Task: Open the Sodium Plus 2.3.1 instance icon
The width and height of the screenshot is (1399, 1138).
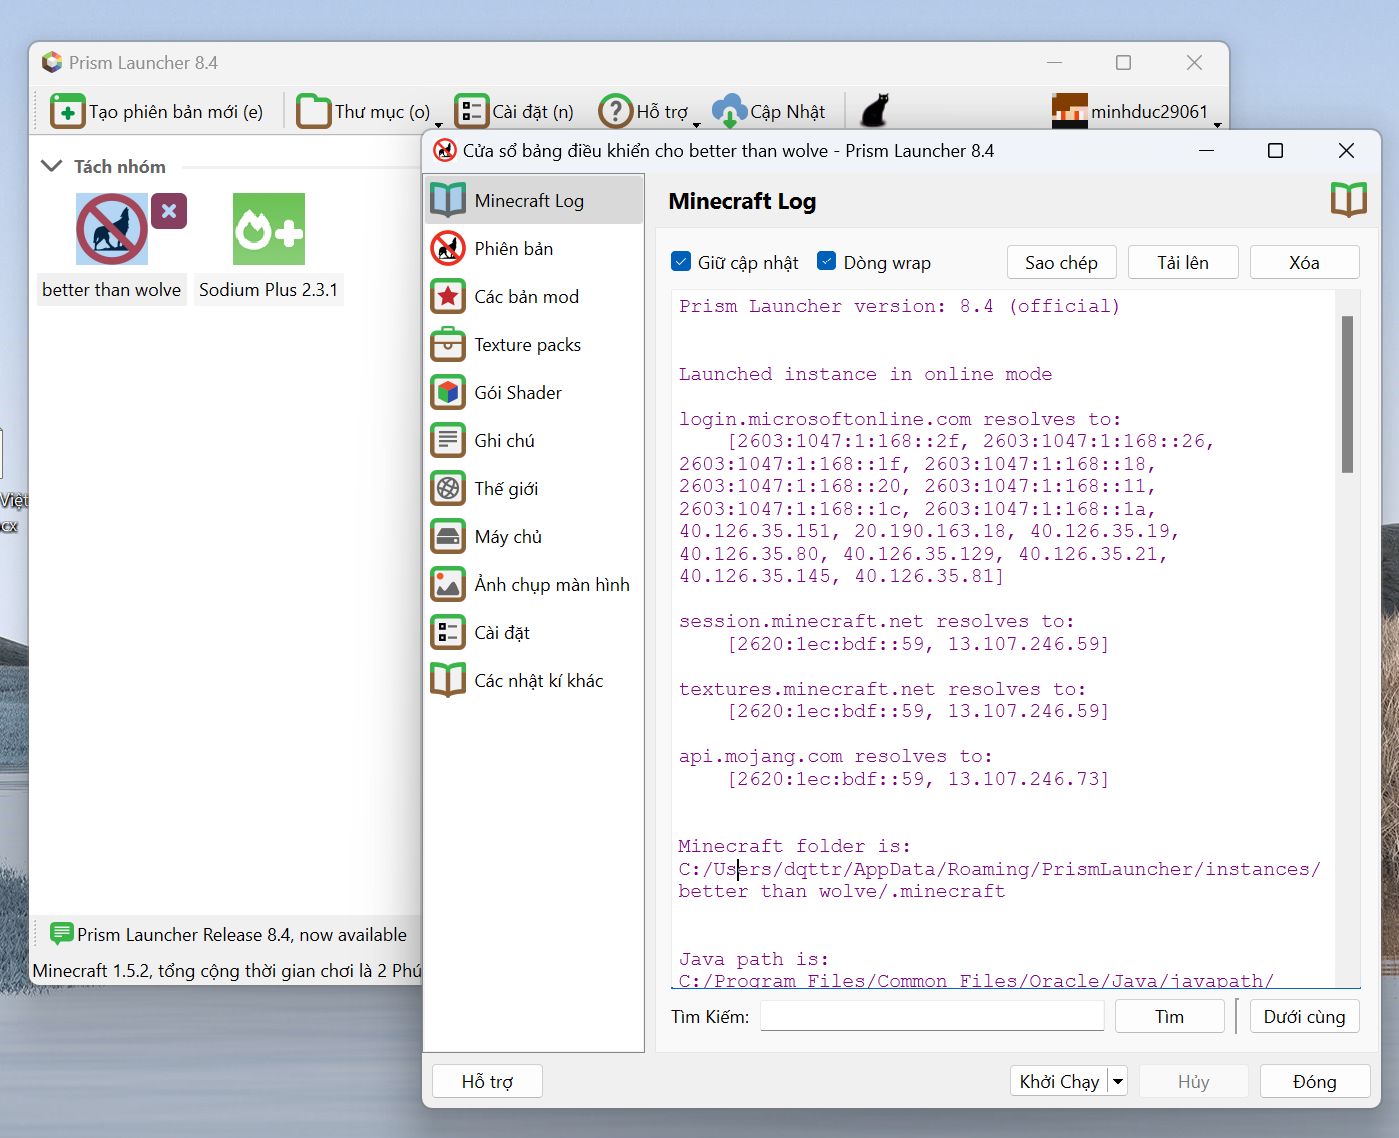Action: 268,229
